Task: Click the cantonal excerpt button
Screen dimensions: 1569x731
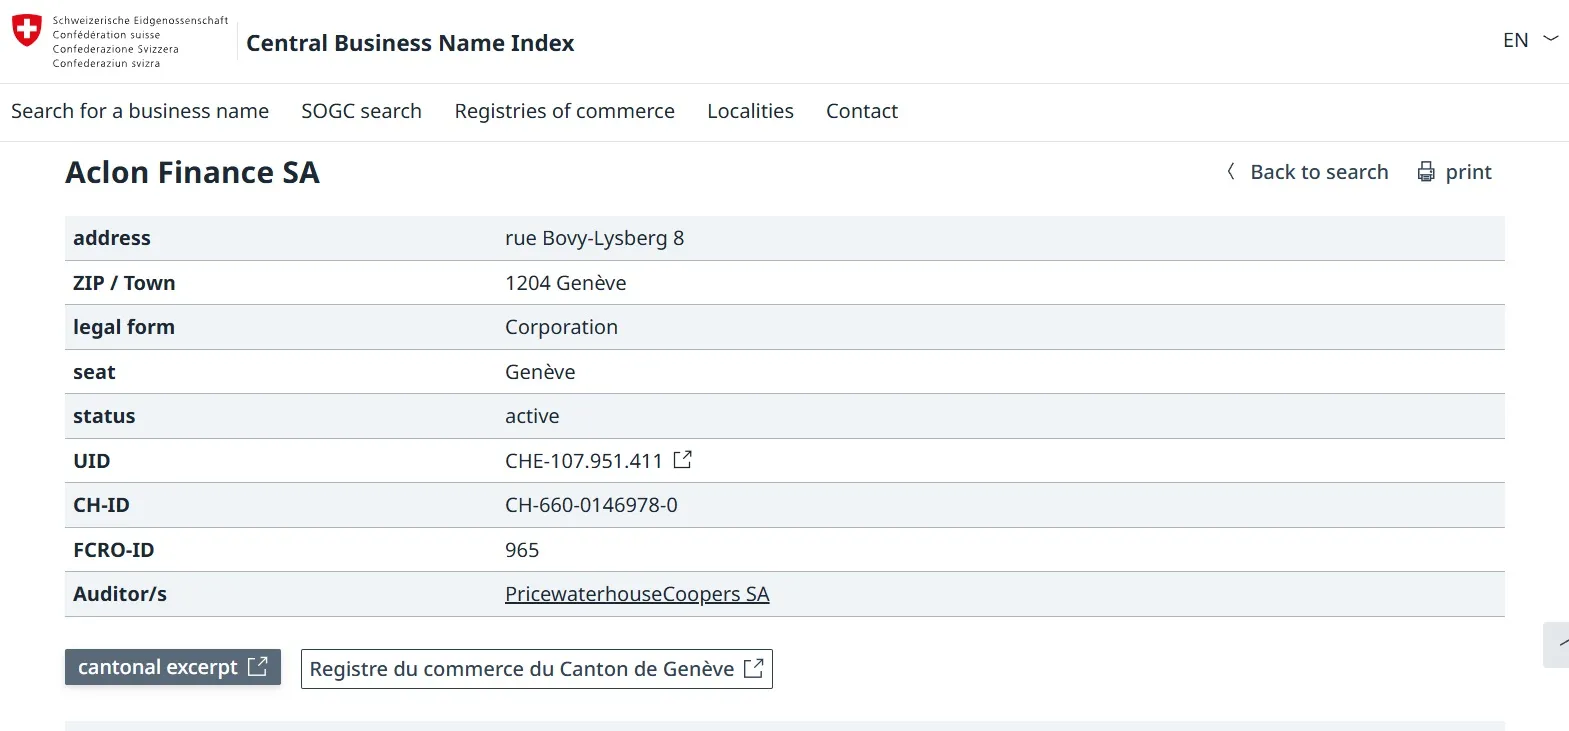Action: [158, 667]
